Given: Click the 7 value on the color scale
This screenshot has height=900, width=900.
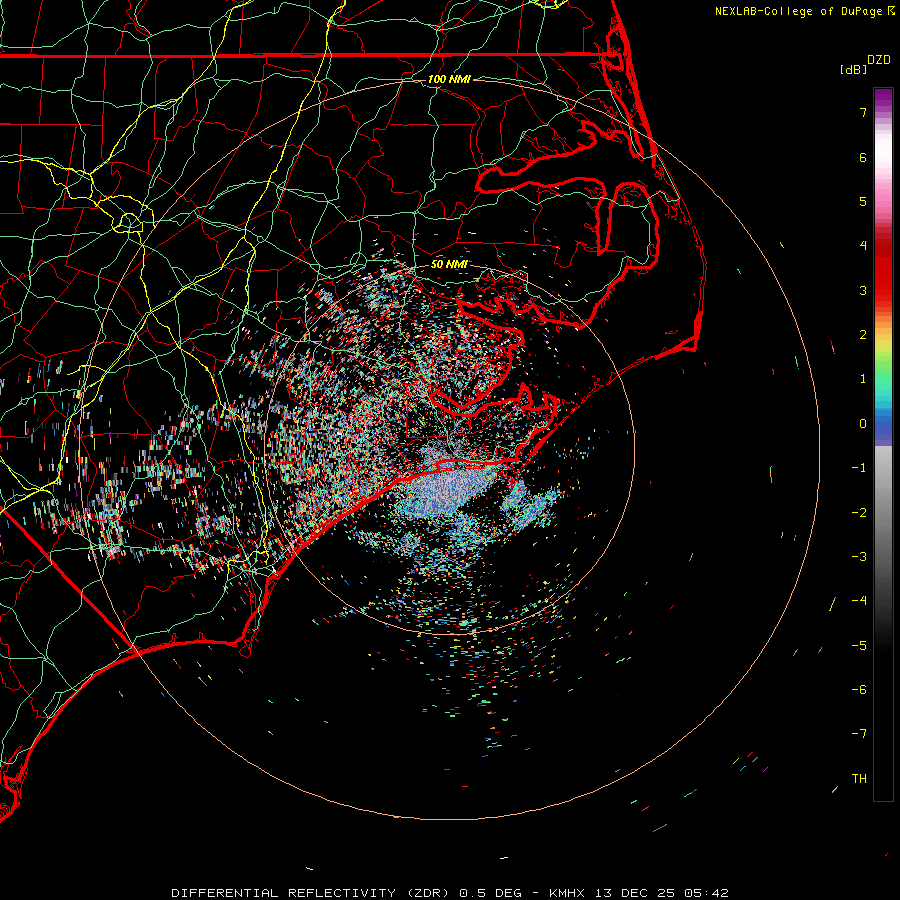Looking at the screenshot, I should pos(863,113).
